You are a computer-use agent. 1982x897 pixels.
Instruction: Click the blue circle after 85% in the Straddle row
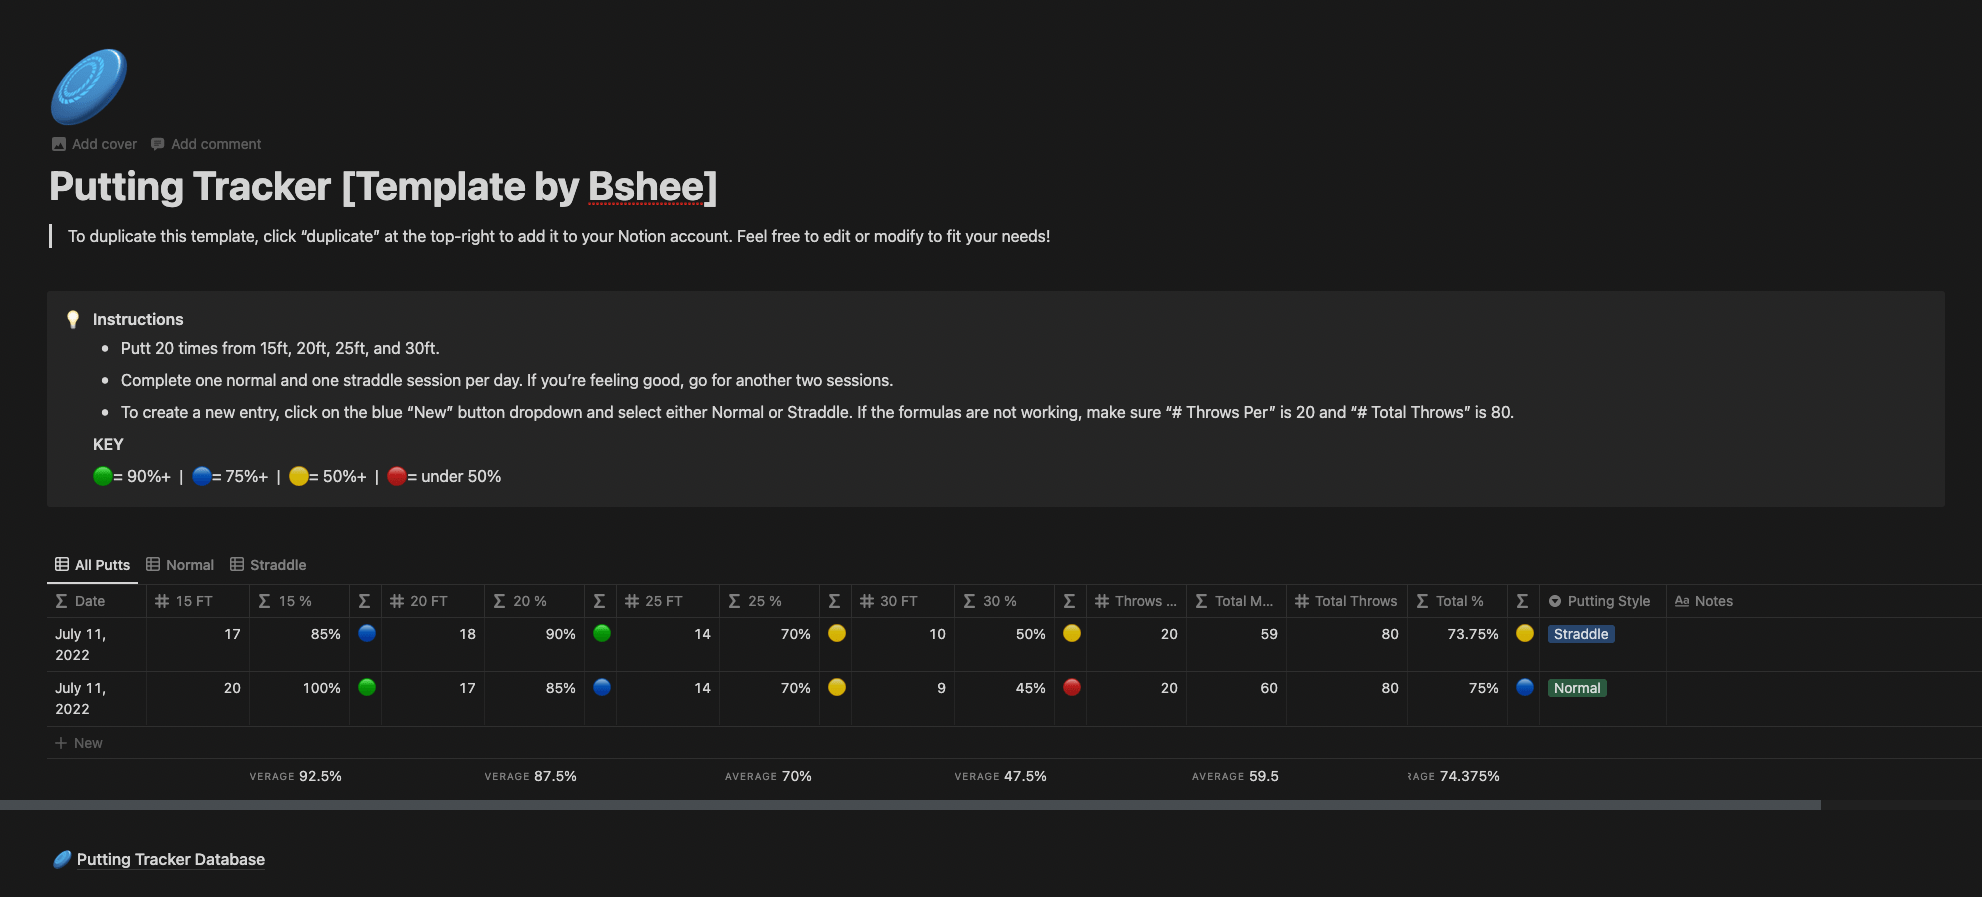[x=367, y=633]
